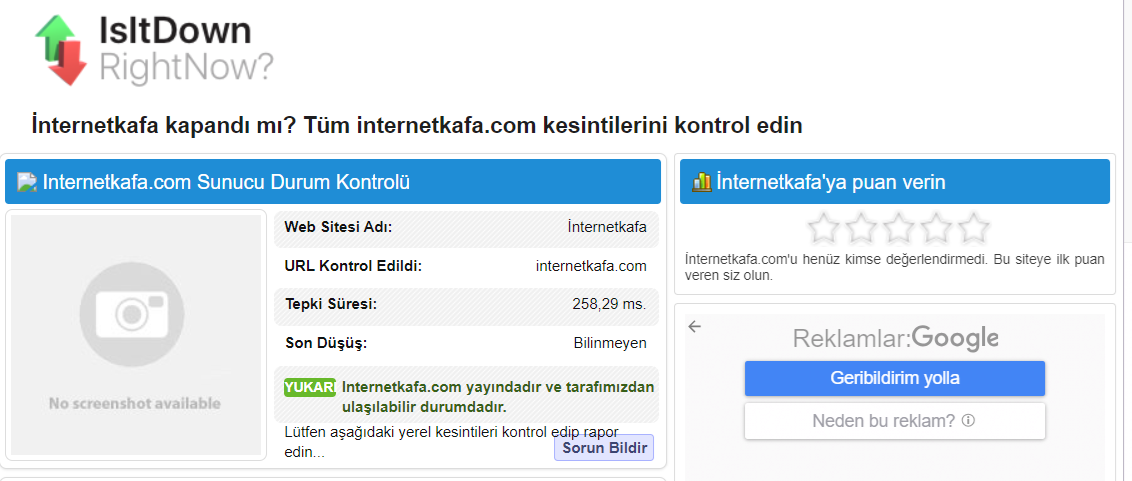This screenshot has width=1132, height=481.
Task: Click the back arrow in the ad panel
Action: click(695, 327)
